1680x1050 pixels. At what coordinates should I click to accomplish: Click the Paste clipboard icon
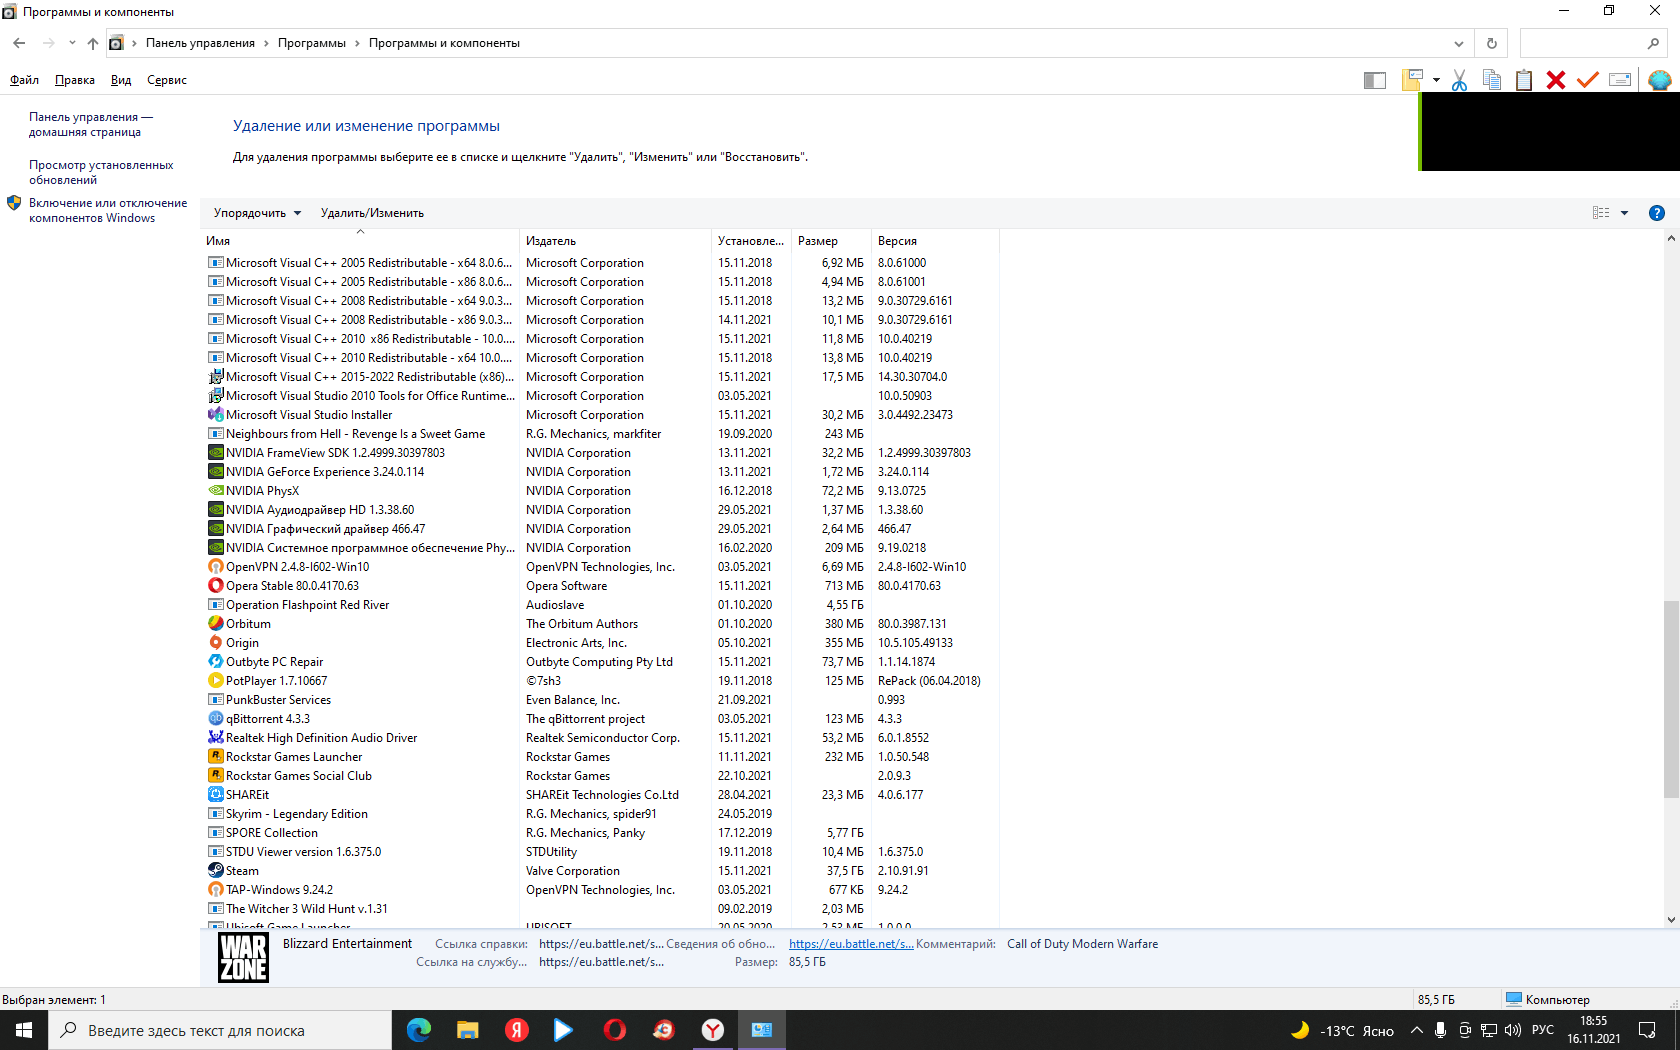1524,80
